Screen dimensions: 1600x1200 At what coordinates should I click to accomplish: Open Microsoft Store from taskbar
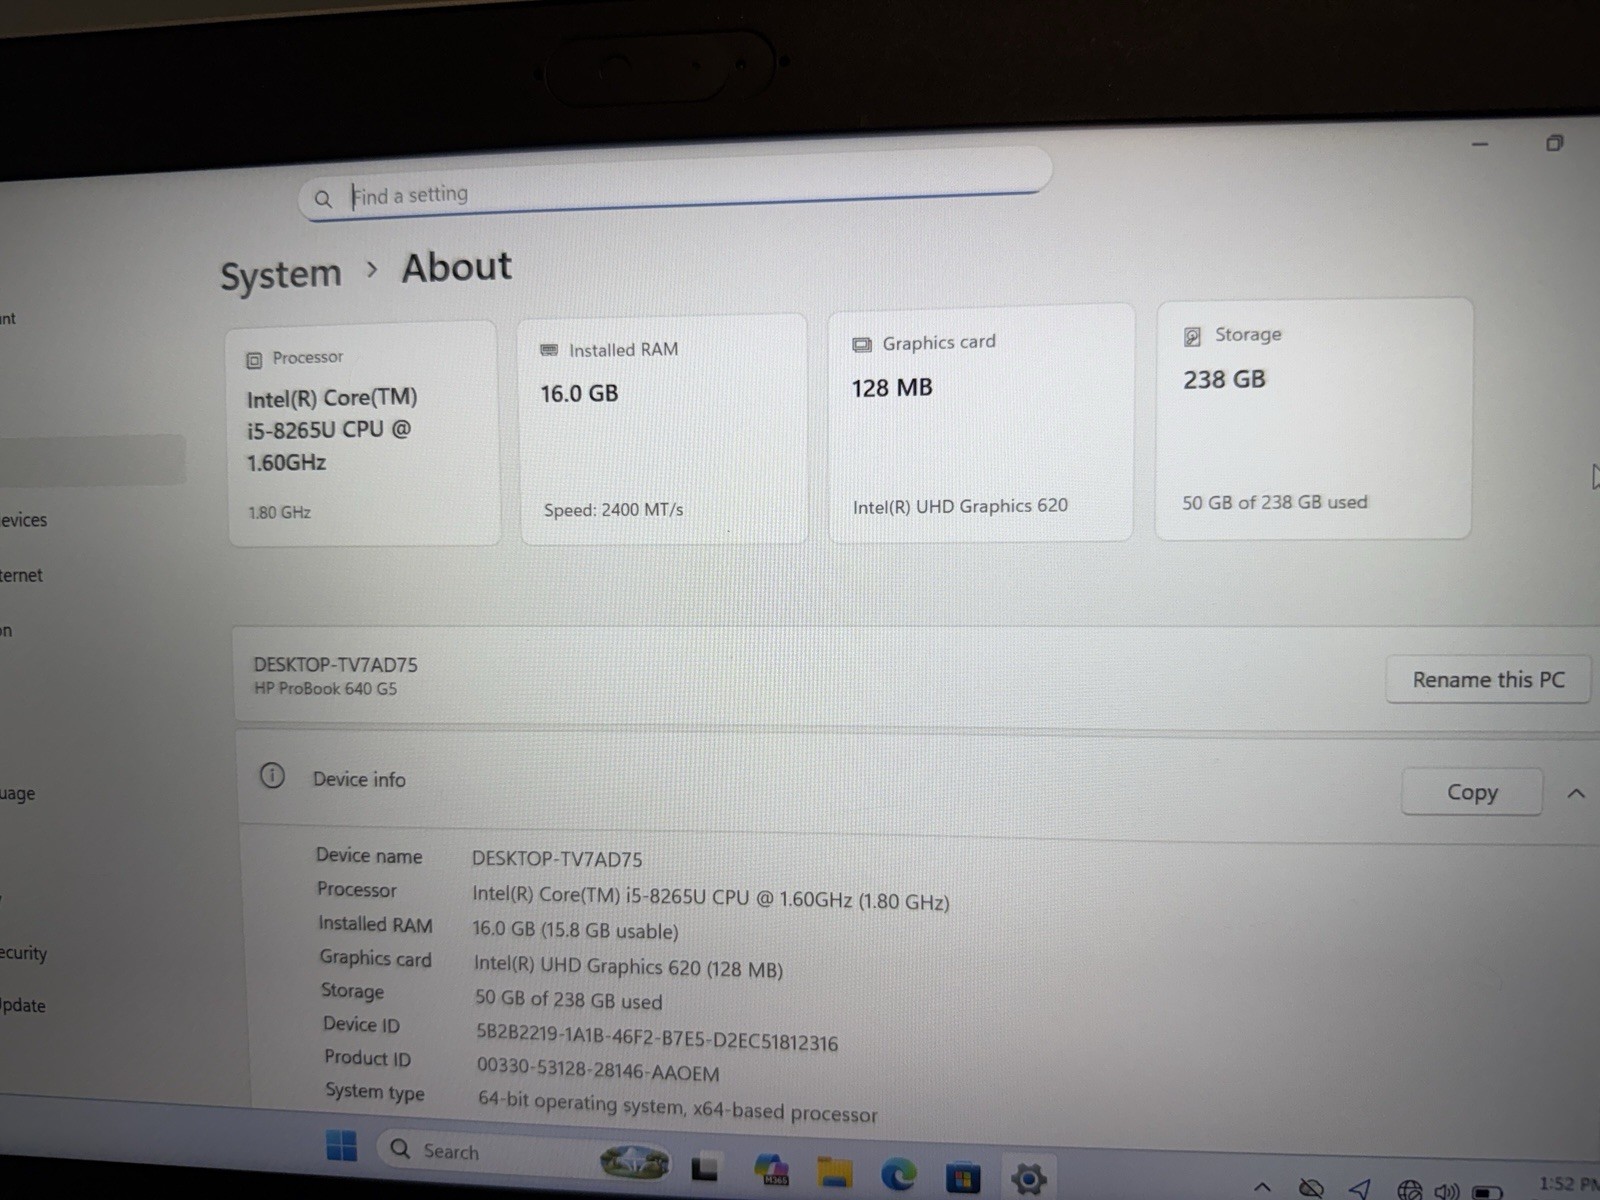pos(962,1178)
